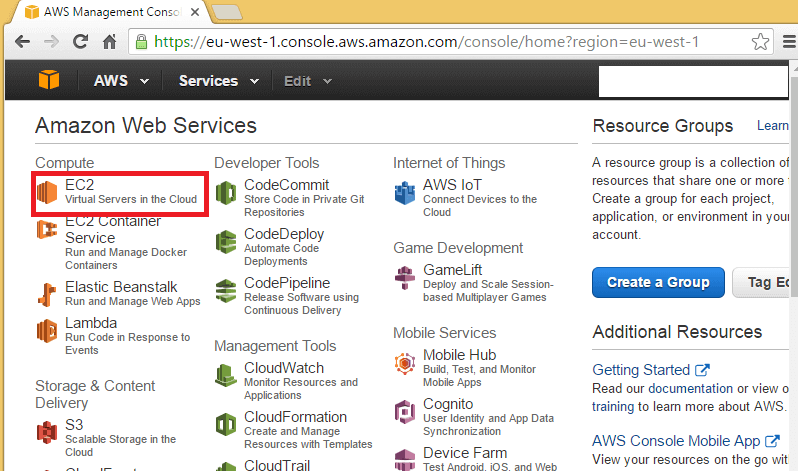Click the browser home icon

click(109, 41)
